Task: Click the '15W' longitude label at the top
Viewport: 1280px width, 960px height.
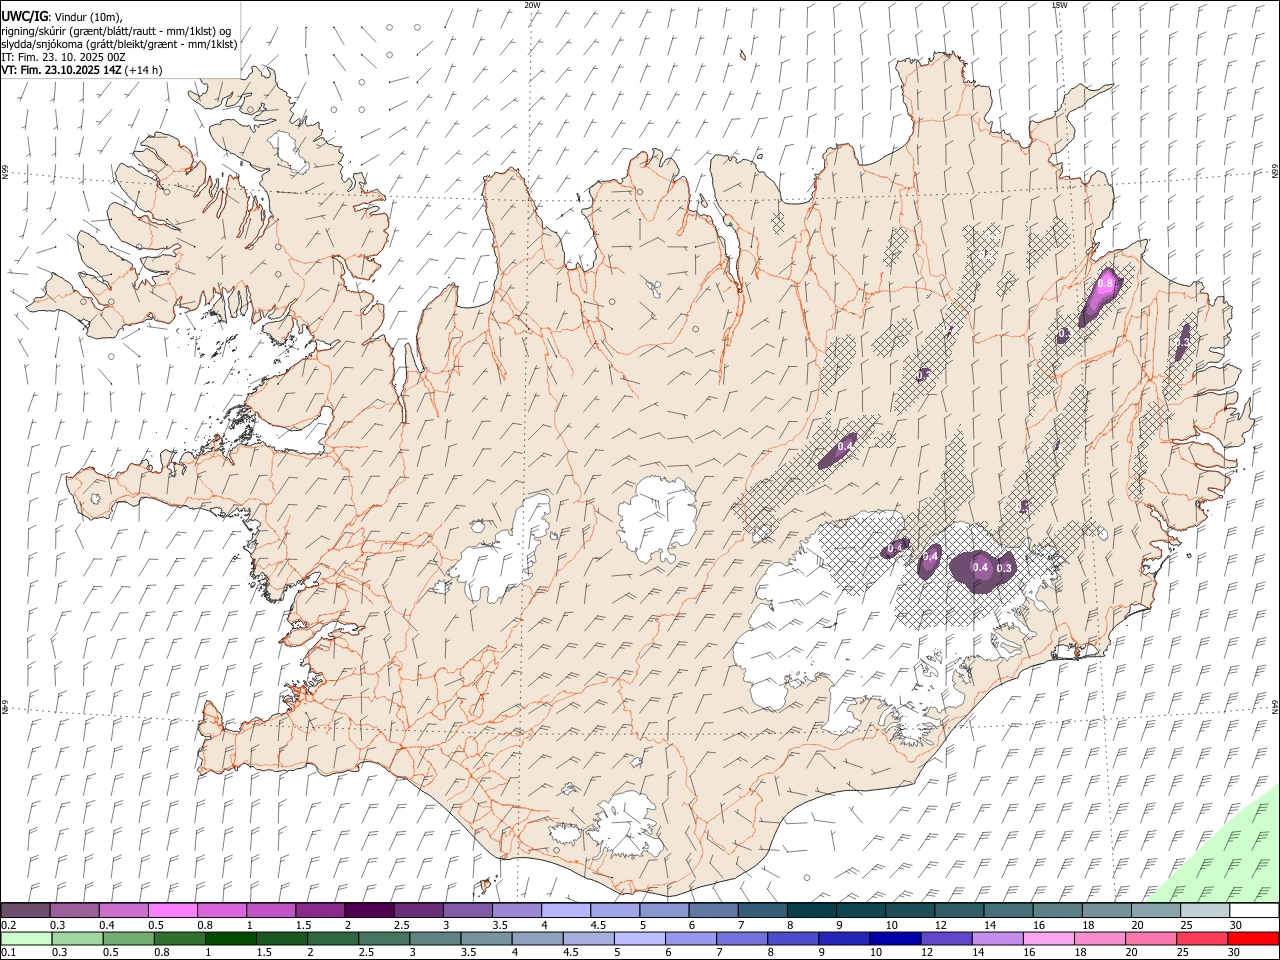Action: [x=1059, y=5]
